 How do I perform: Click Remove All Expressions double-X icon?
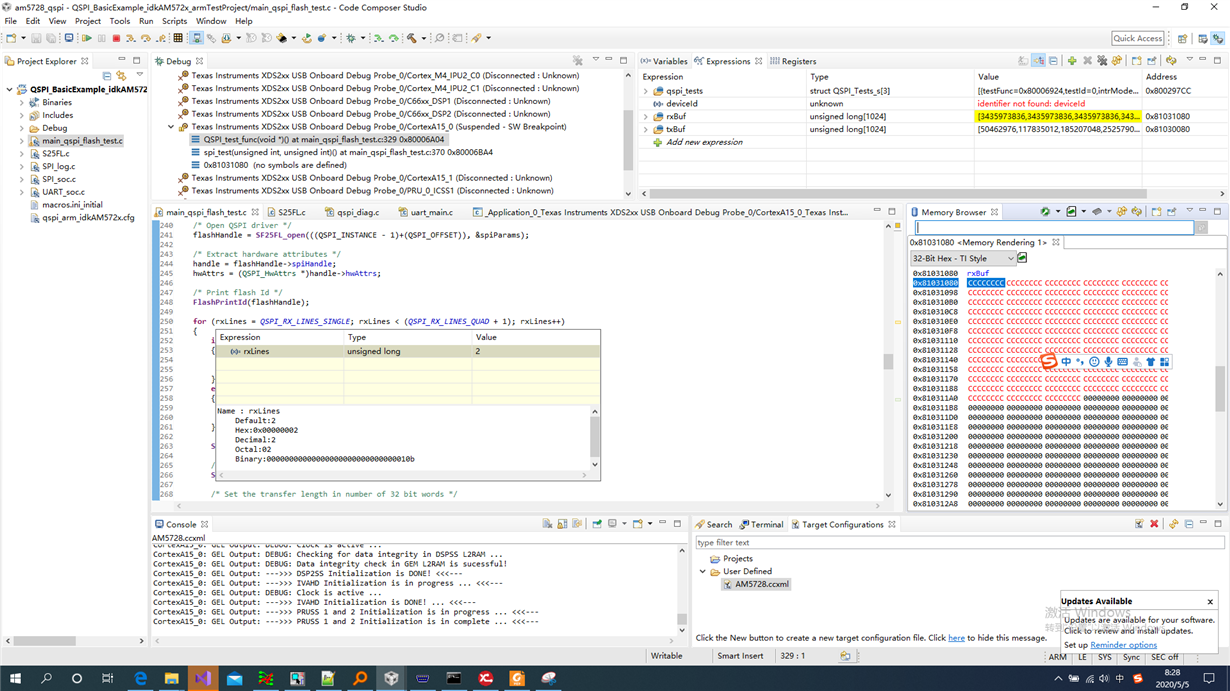(x=1102, y=61)
